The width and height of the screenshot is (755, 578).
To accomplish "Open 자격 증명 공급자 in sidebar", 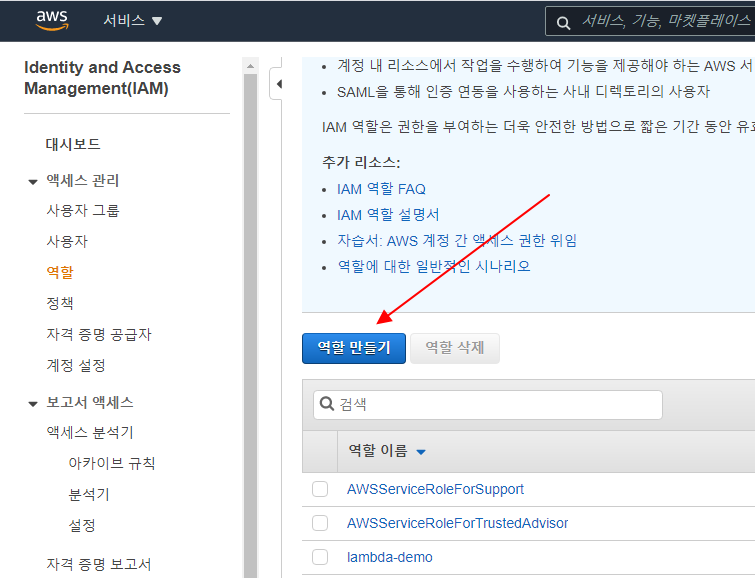I will (x=99, y=334).
